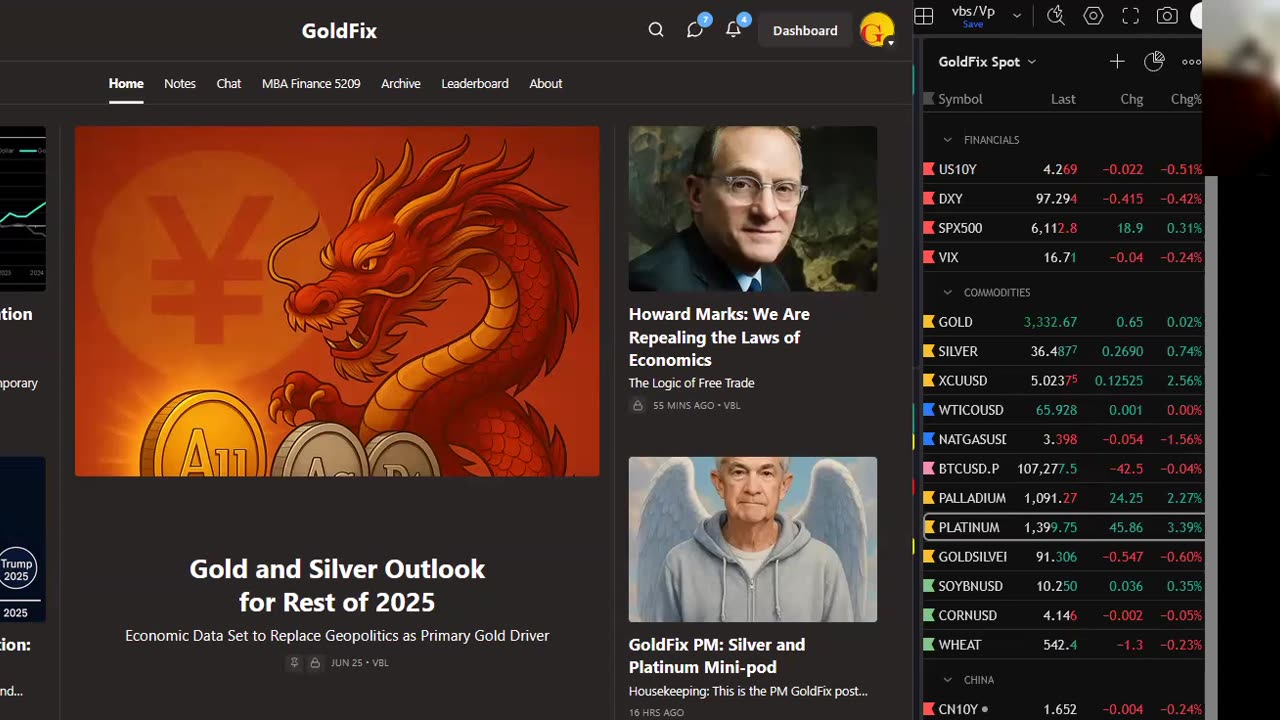Open the quick search lightning icon
Screen dimensions: 1280x720
coord(1056,16)
